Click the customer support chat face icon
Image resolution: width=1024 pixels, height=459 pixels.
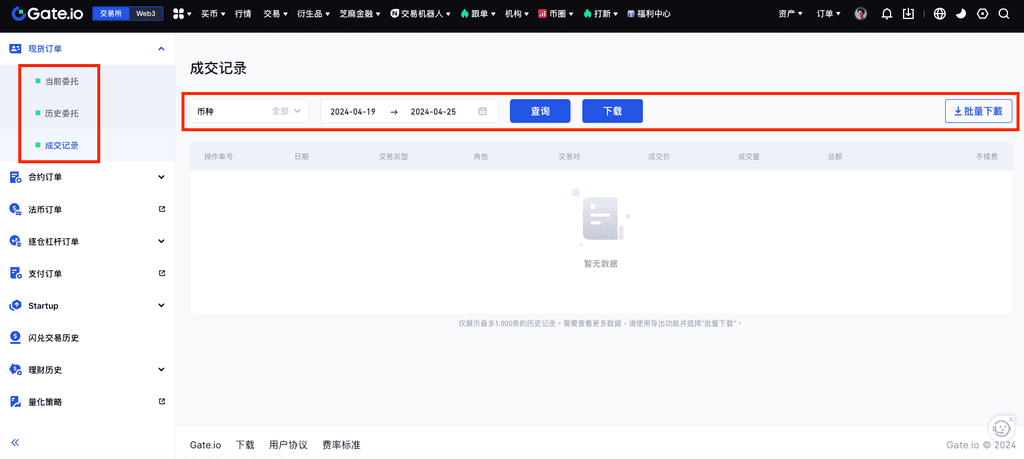click(1000, 428)
